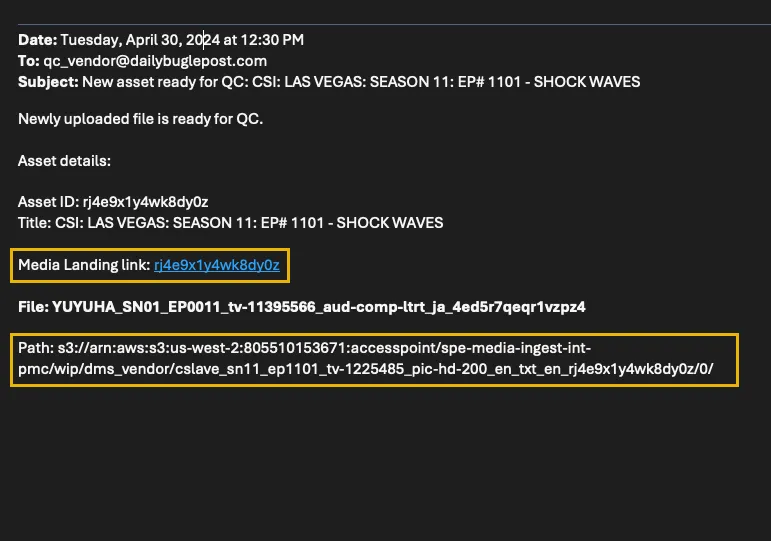771x541 pixels.
Task: Click the "Asset details:" heading
Action: coord(64,161)
